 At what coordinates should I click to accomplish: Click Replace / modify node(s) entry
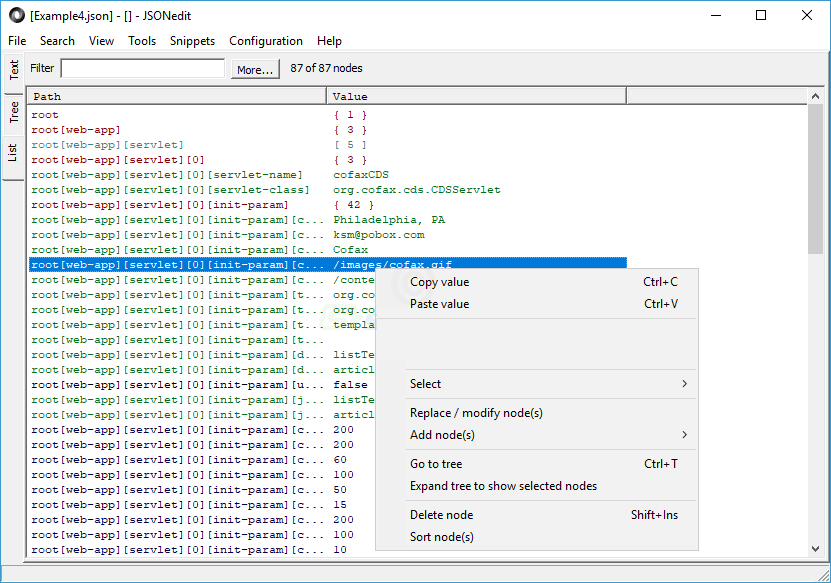[476, 413]
